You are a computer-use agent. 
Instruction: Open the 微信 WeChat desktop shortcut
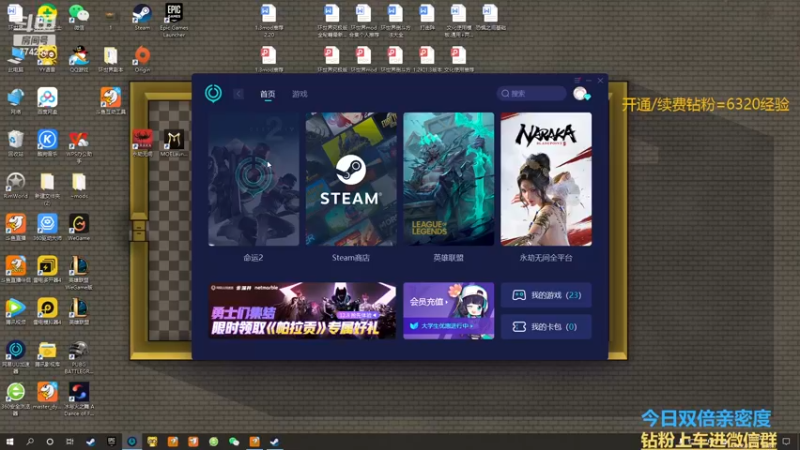click(x=79, y=17)
